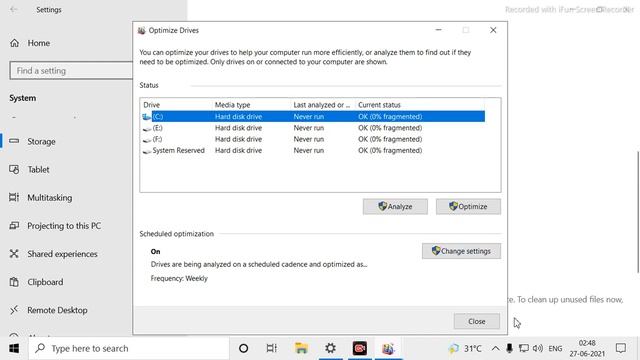Open the volume control tray icon
640x360 pixels.
click(538, 349)
